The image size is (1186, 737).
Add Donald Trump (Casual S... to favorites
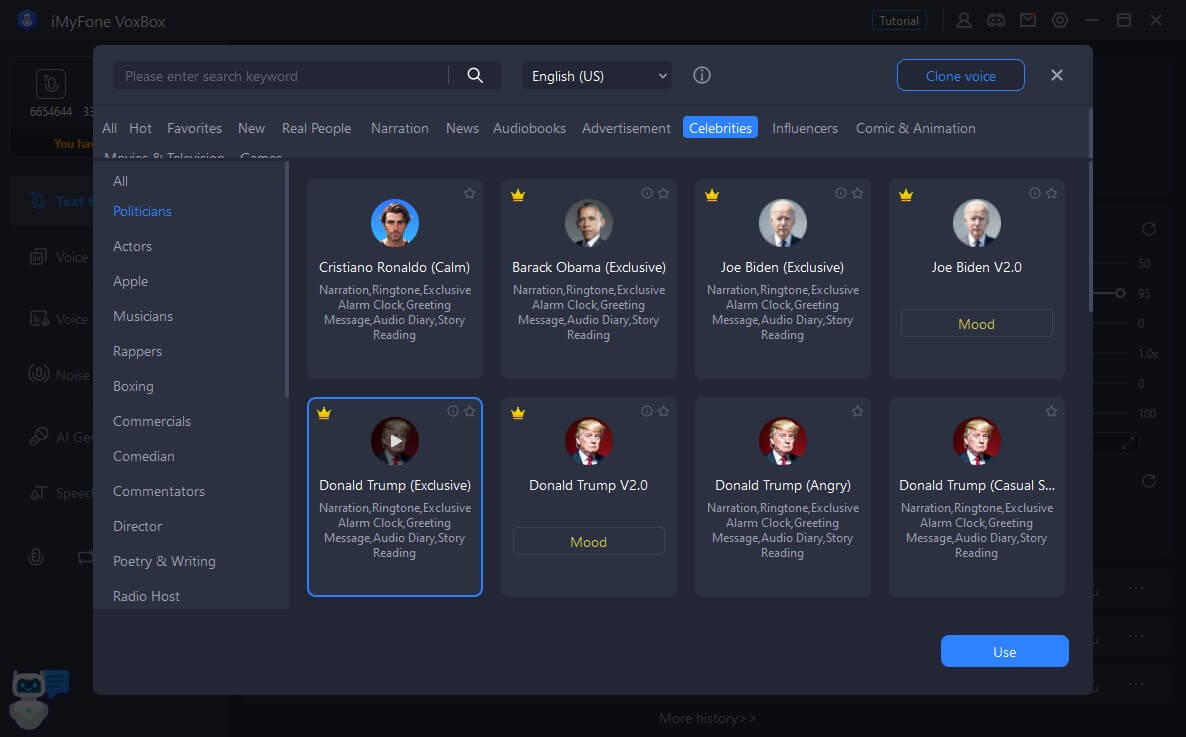click(x=1051, y=411)
